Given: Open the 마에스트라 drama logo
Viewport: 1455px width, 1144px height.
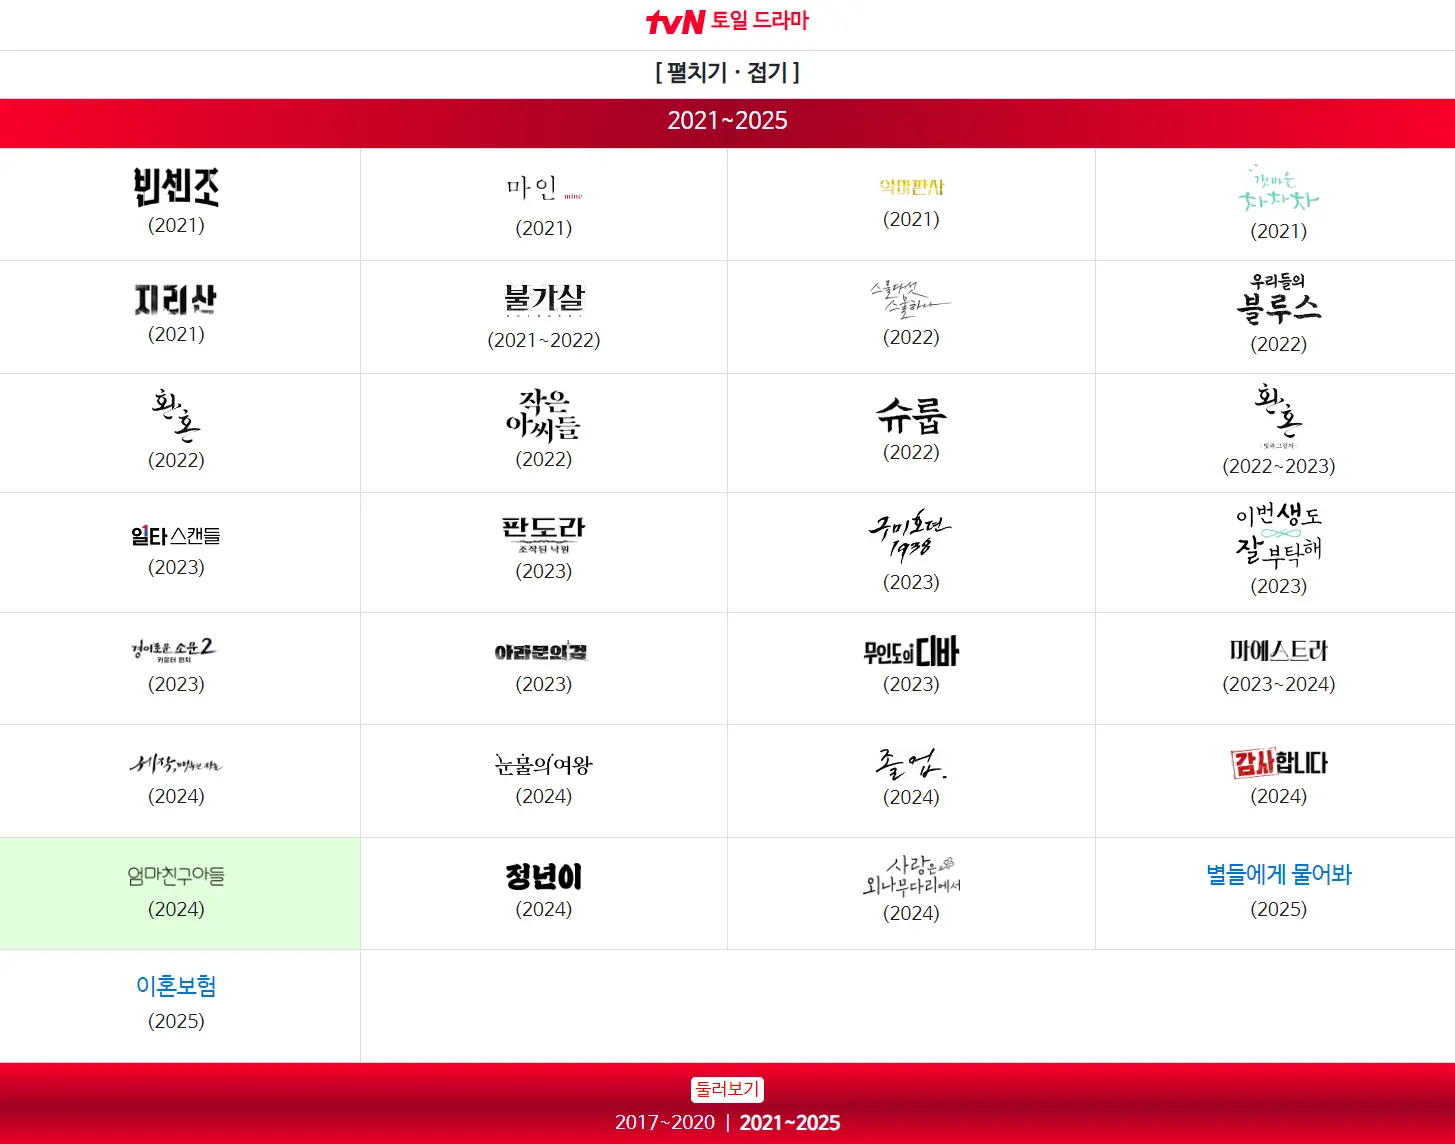Looking at the screenshot, I should tap(1278, 652).
